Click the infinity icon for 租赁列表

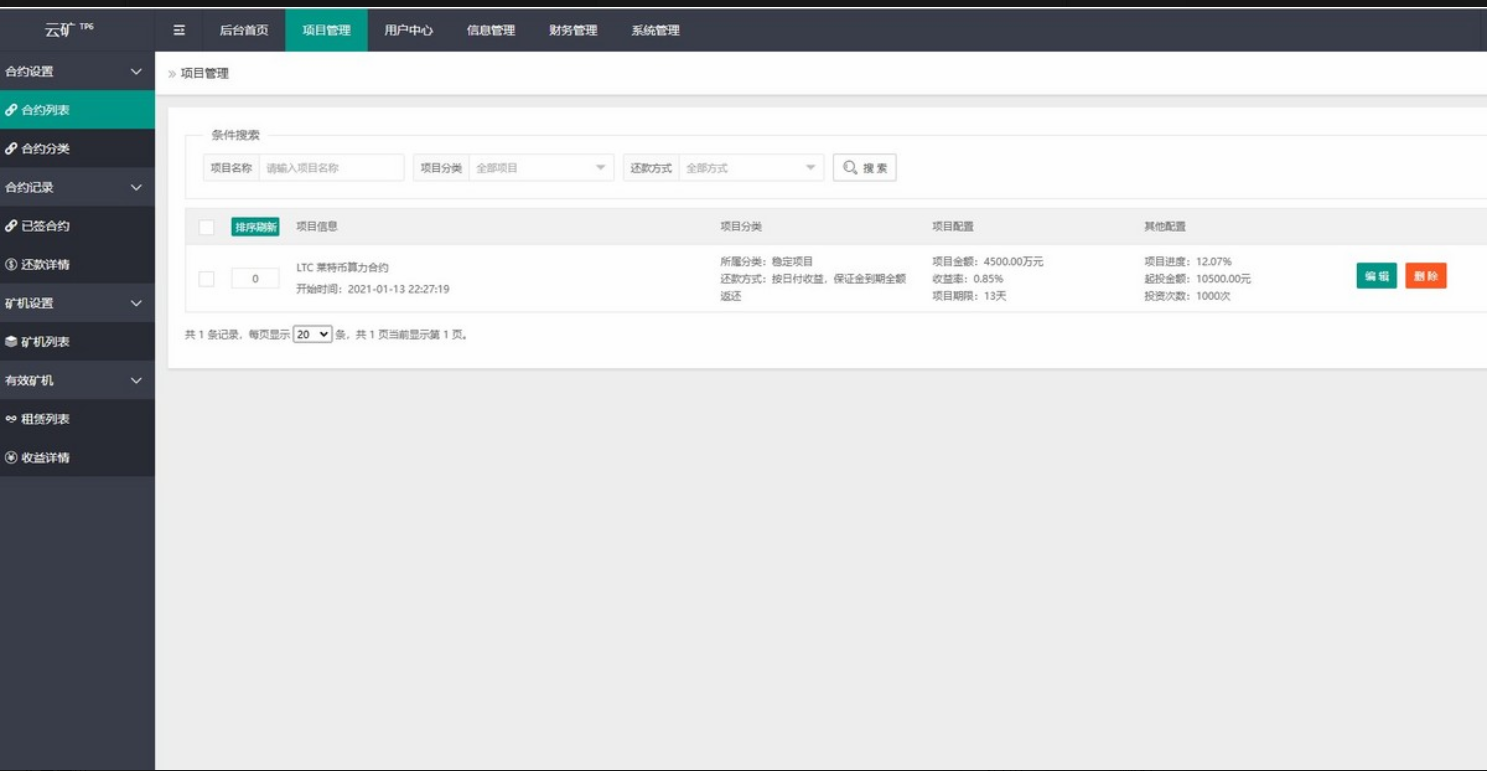(12, 419)
